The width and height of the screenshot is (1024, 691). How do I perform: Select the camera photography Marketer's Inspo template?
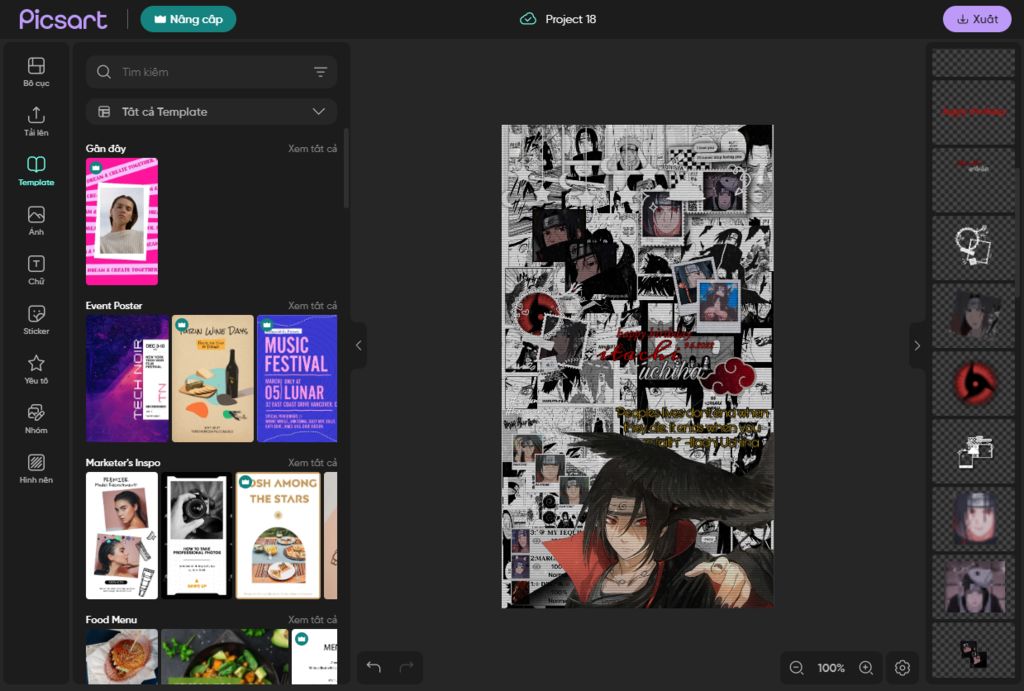click(x=197, y=536)
